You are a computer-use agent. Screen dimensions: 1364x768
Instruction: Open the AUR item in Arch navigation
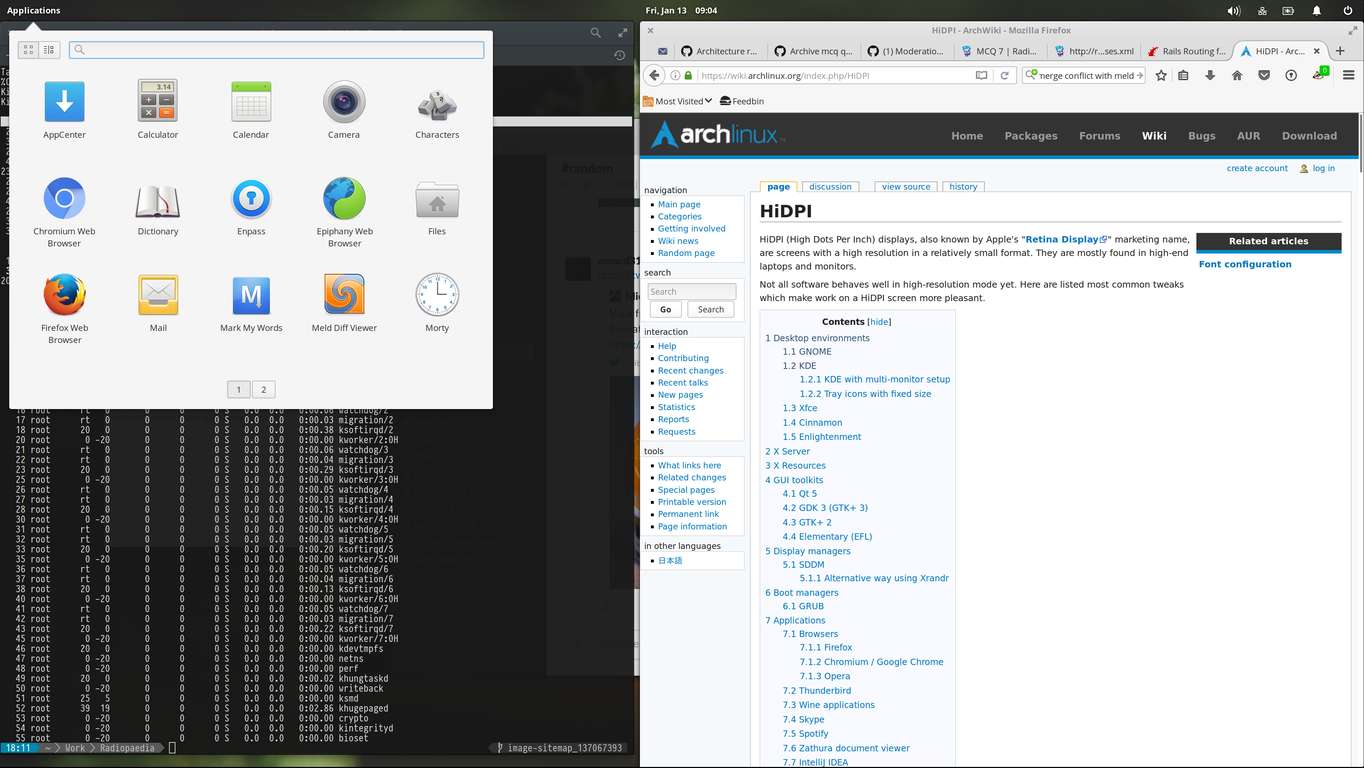[x=1248, y=136]
